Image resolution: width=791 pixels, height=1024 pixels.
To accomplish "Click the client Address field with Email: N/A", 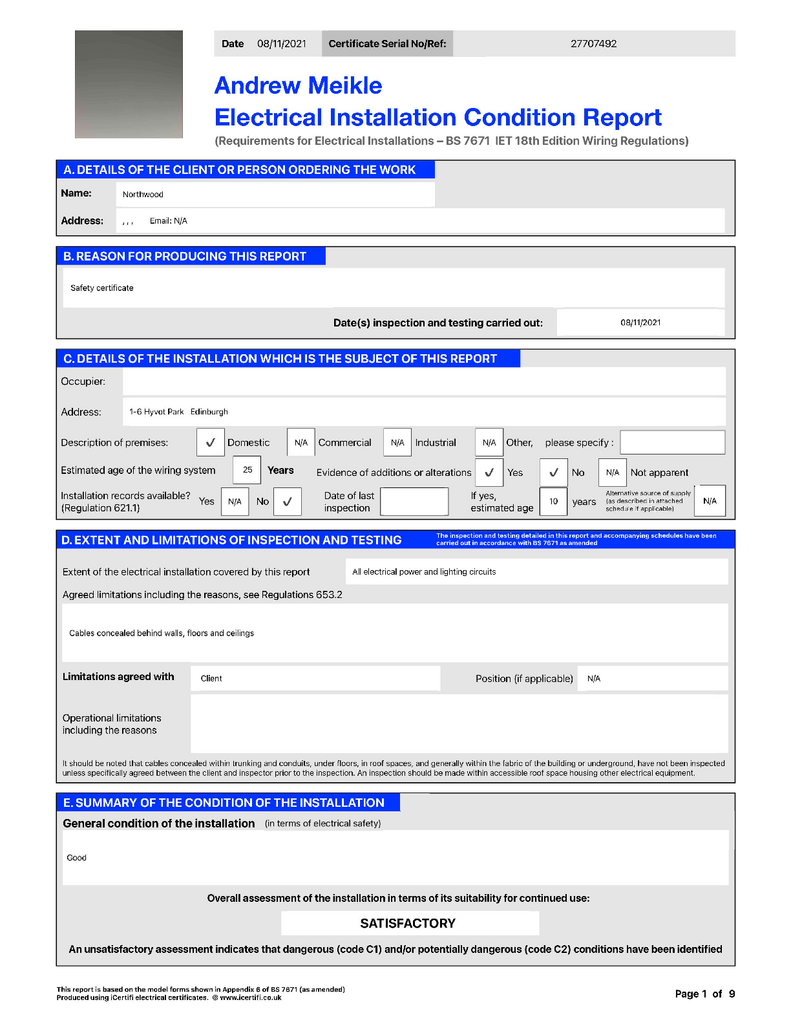I will coord(421,221).
